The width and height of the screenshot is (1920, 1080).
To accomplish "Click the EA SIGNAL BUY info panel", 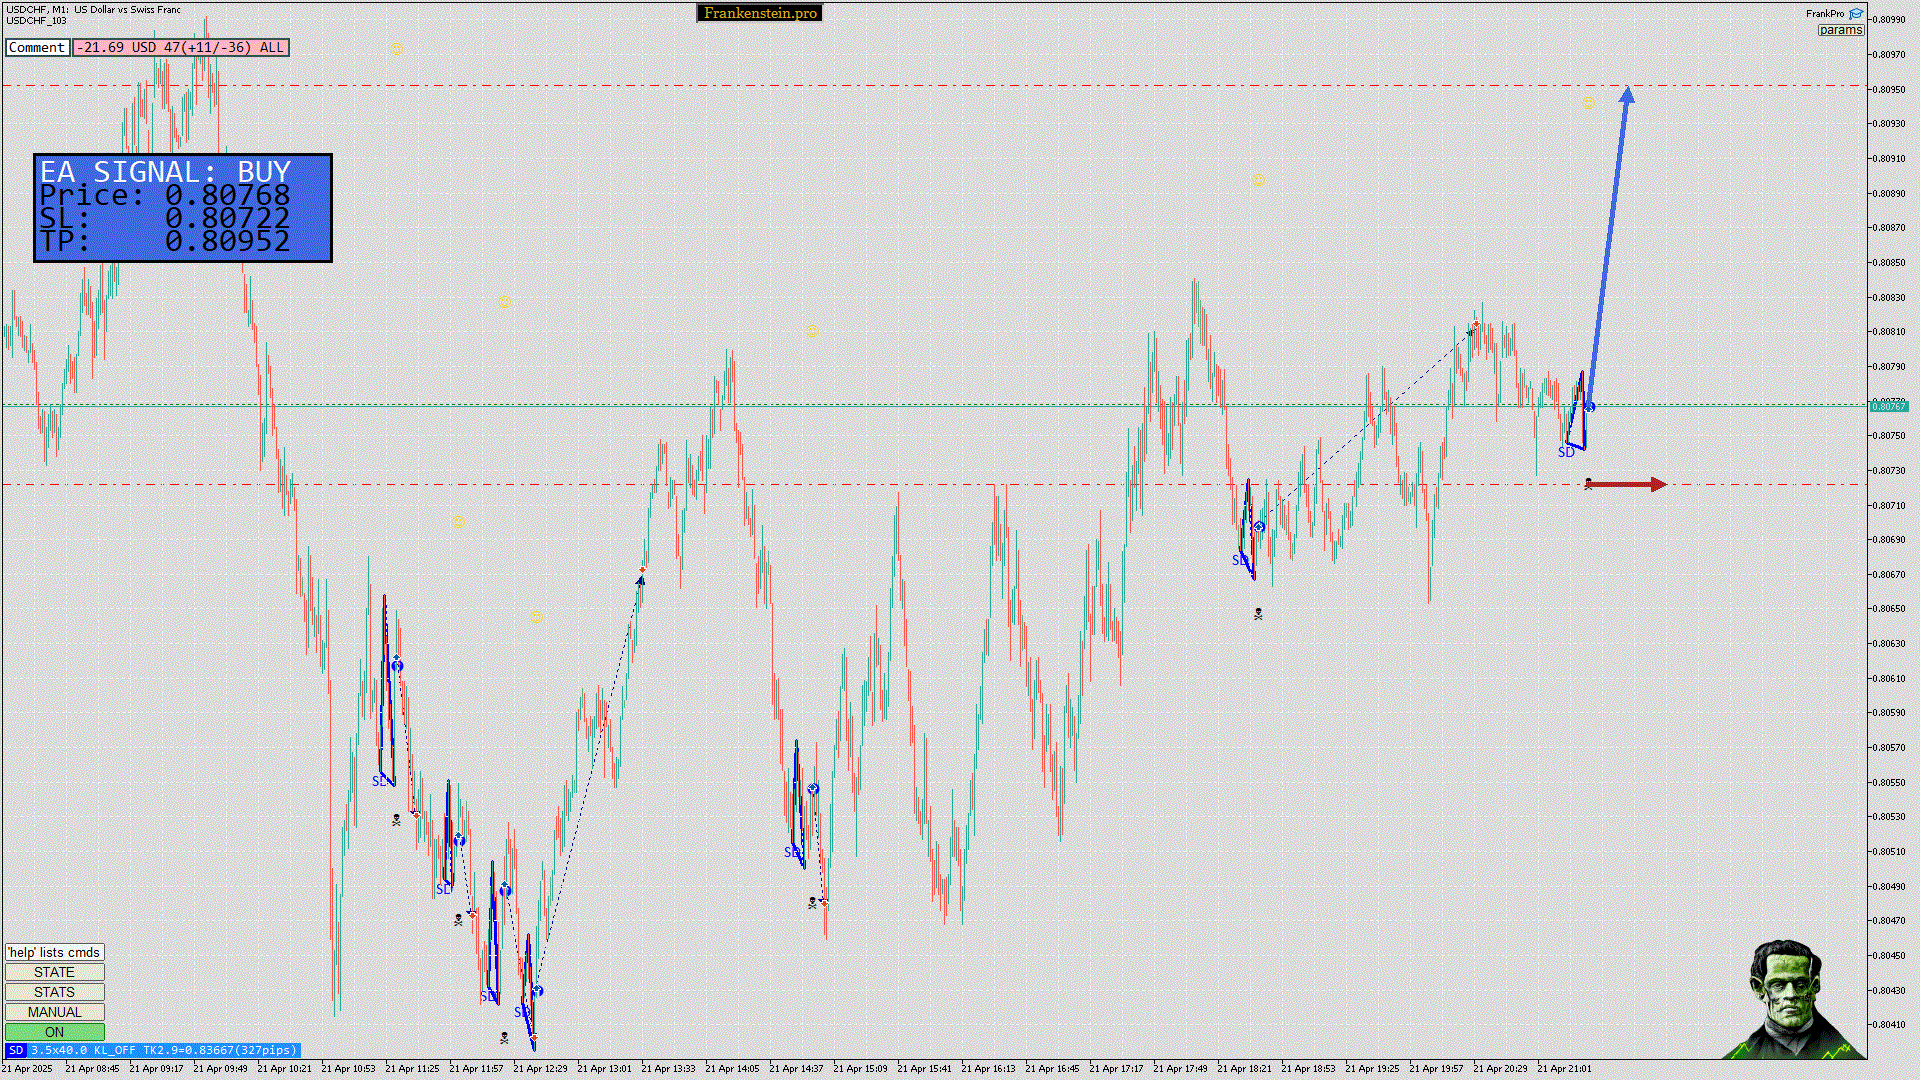I will pyautogui.click(x=183, y=208).
